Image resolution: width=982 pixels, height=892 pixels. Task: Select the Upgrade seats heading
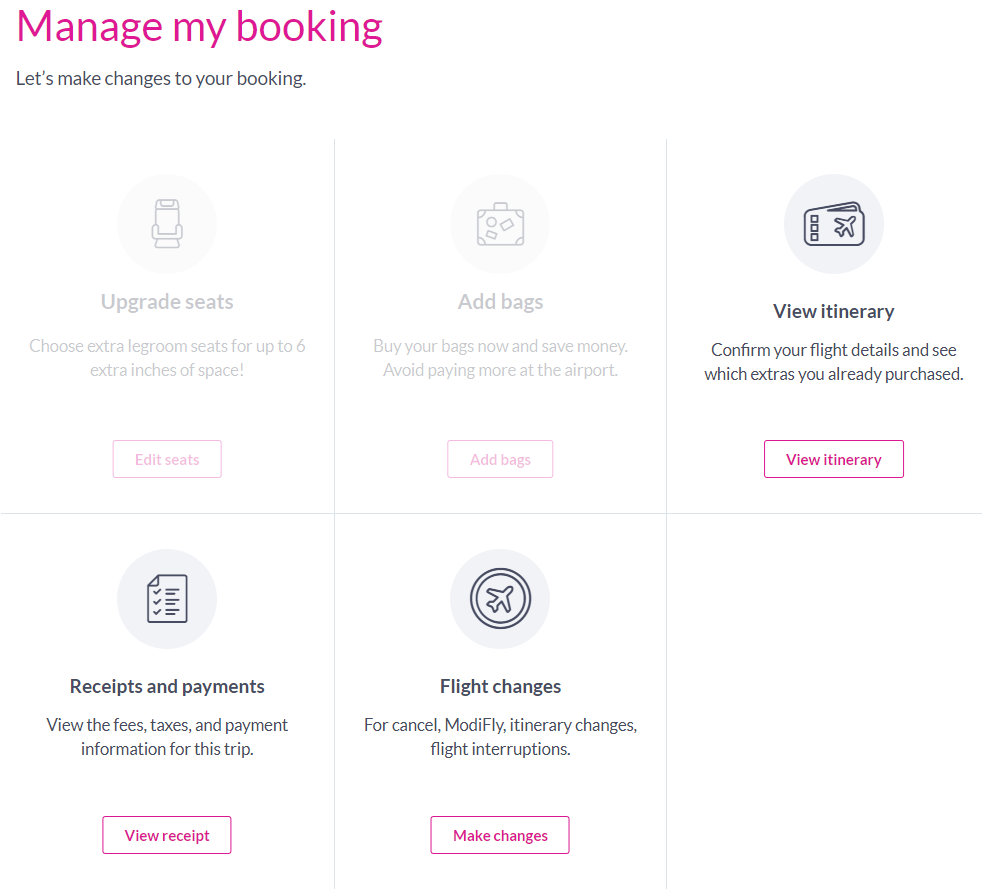[167, 302]
